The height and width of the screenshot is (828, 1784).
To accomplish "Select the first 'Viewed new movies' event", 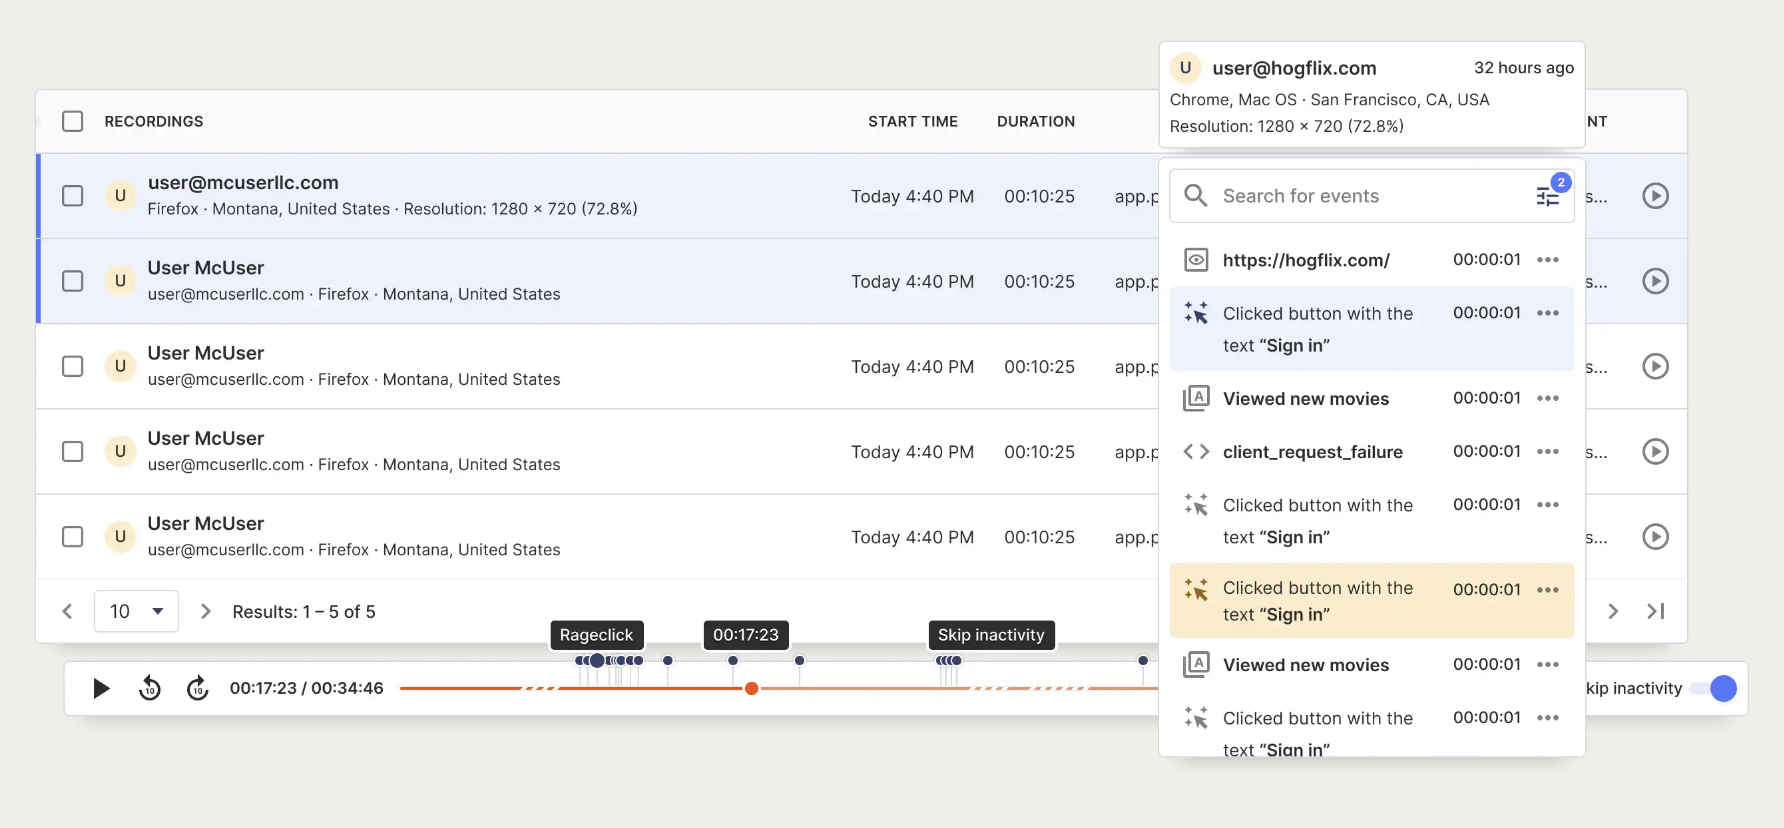I will tap(1305, 399).
